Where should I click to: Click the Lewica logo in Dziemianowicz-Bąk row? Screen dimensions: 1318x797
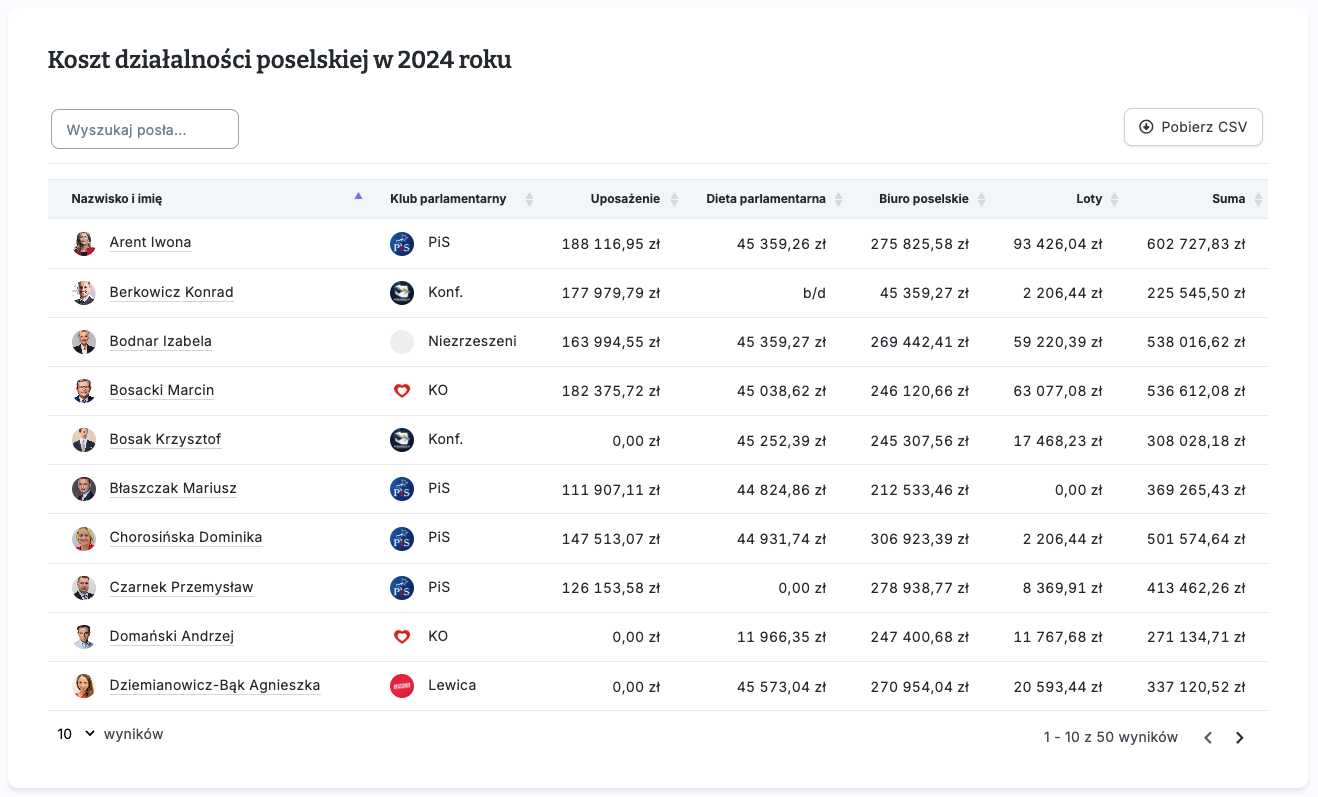[x=401, y=686]
